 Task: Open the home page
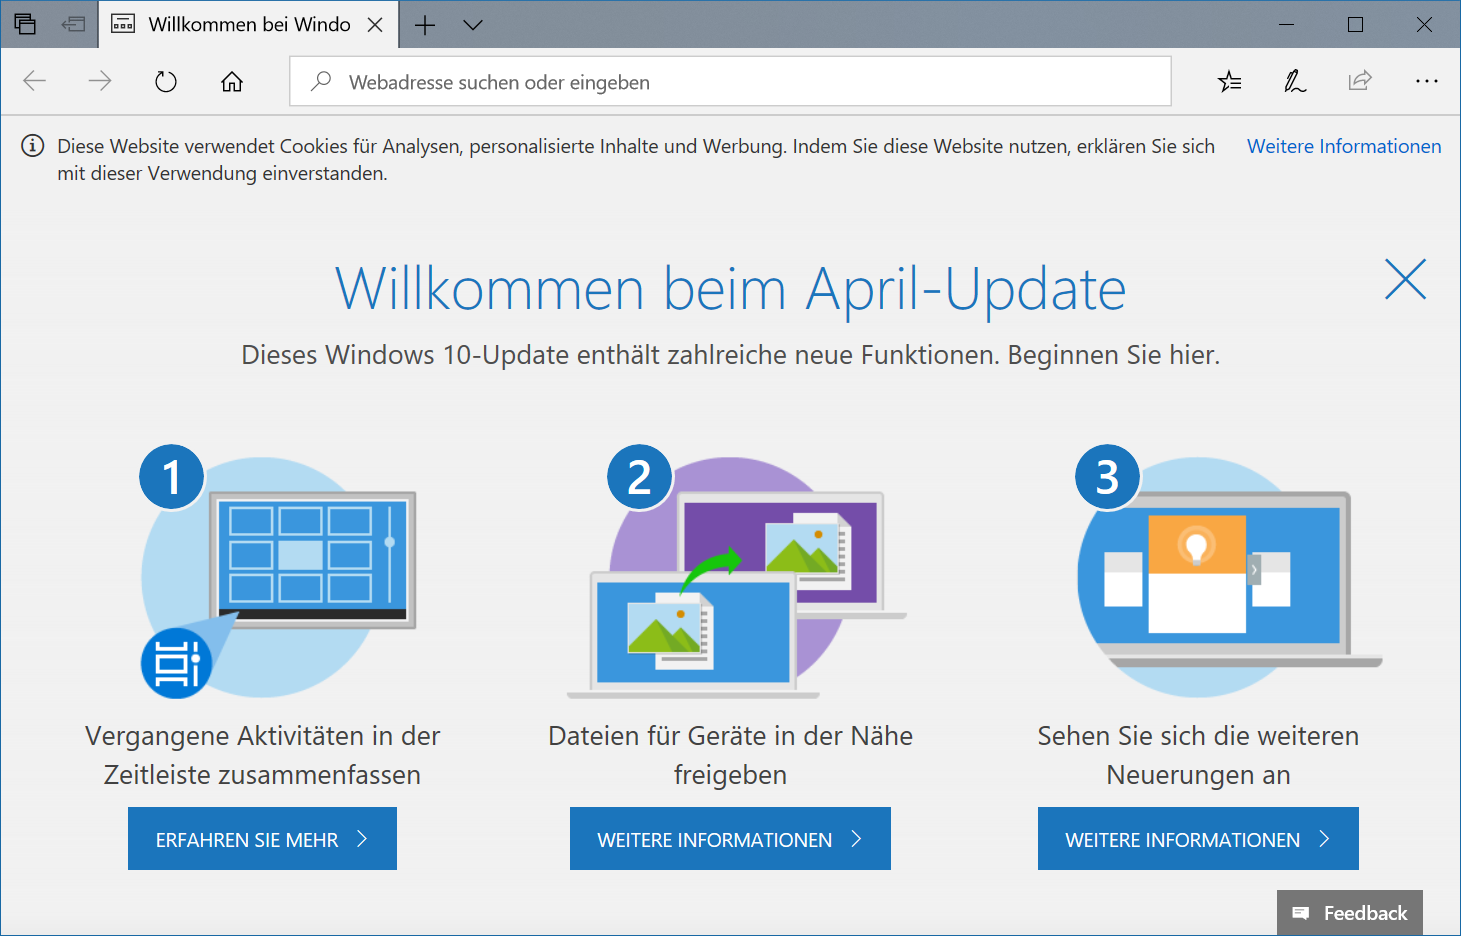[x=232, y=81]
